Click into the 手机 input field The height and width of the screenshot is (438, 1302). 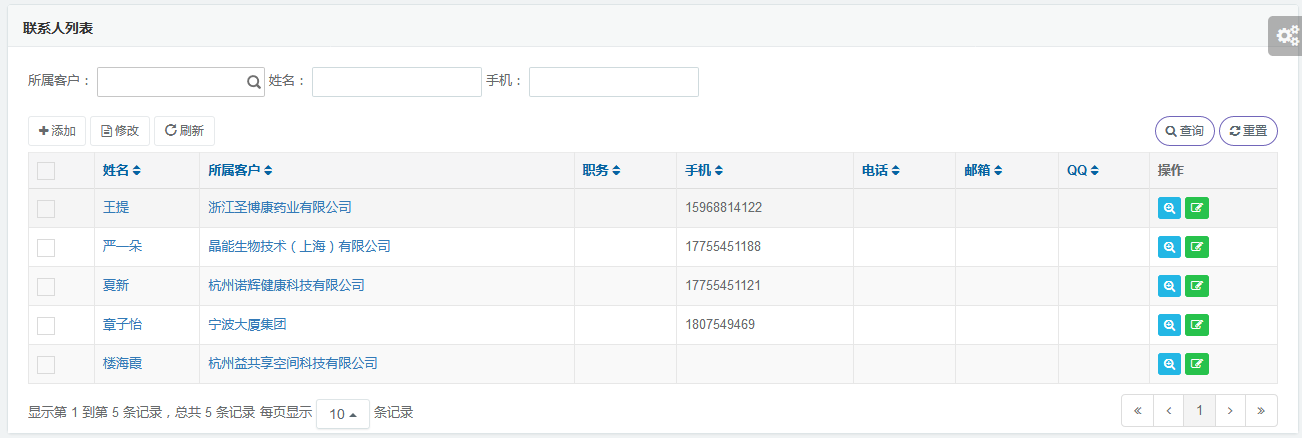click(x=613, y=82)
